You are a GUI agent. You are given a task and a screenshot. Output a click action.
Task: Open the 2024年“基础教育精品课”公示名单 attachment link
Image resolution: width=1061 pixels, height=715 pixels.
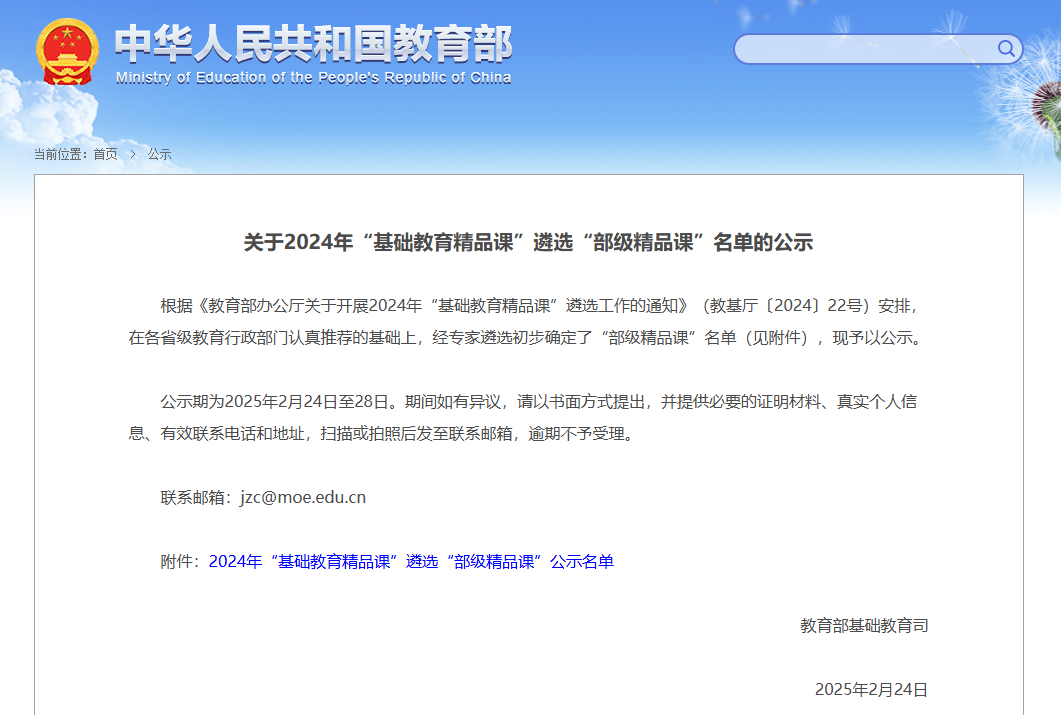(411, 561)
